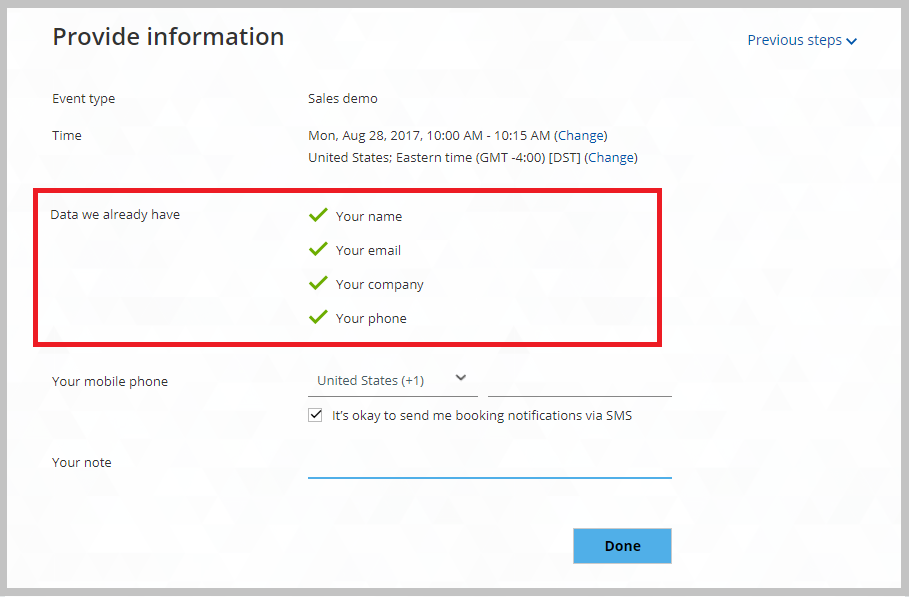Focus the mobile phone number field
This screenshot has height=597, width=909.
point(580,383)
